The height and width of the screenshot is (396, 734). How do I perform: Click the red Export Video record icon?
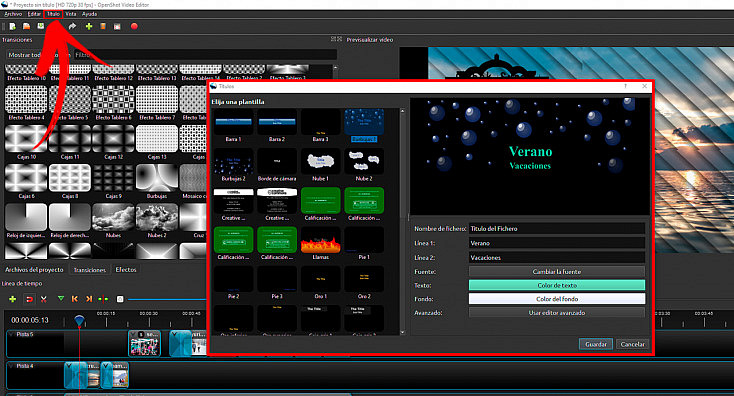coord(134,26)
